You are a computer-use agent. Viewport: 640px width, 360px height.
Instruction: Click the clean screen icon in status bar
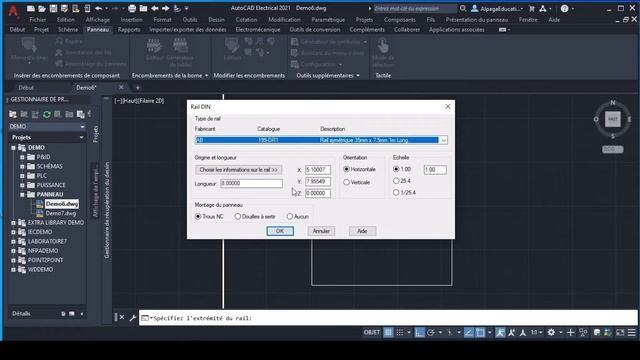tap(620, 333)
